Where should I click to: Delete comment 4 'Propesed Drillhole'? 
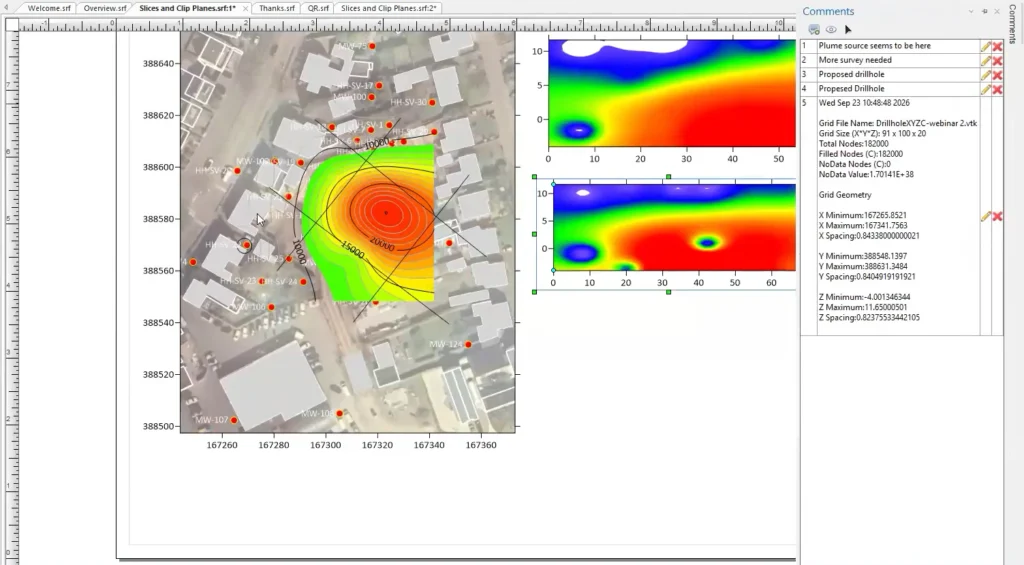[x=997, y=89]
